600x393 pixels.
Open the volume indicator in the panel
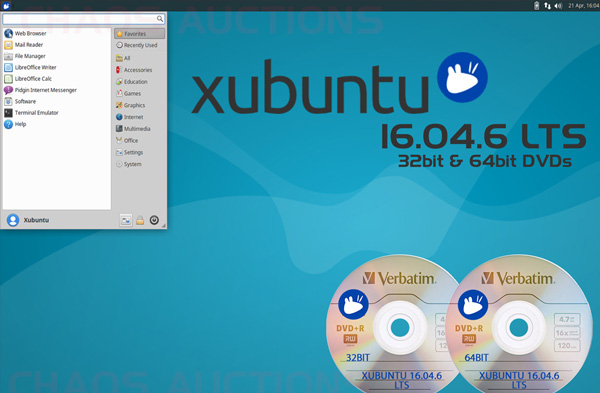[x=558, y=5]
